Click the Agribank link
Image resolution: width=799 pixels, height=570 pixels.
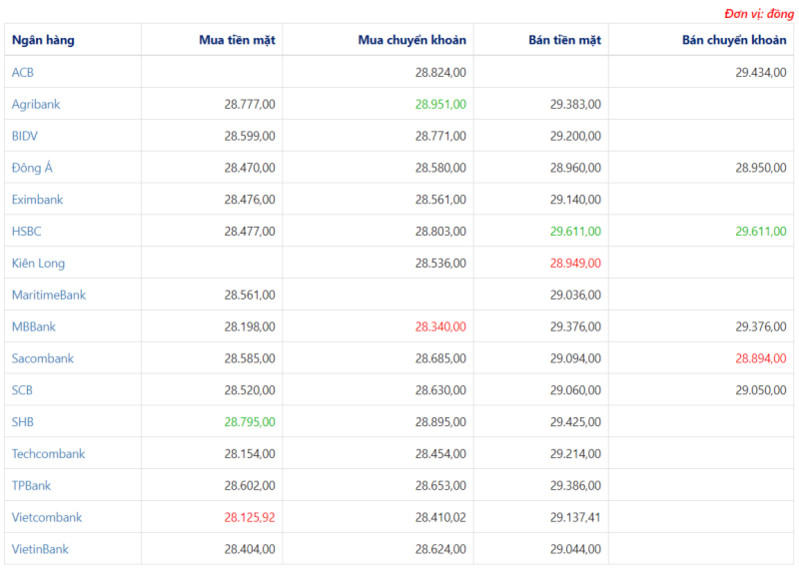pyautogui.click(x=36, y=104)
